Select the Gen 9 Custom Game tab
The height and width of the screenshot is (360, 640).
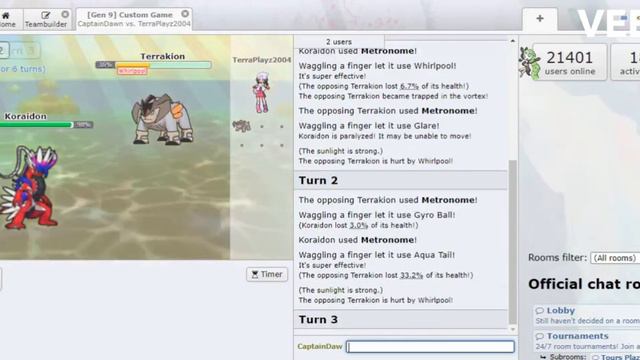point(134,19)
